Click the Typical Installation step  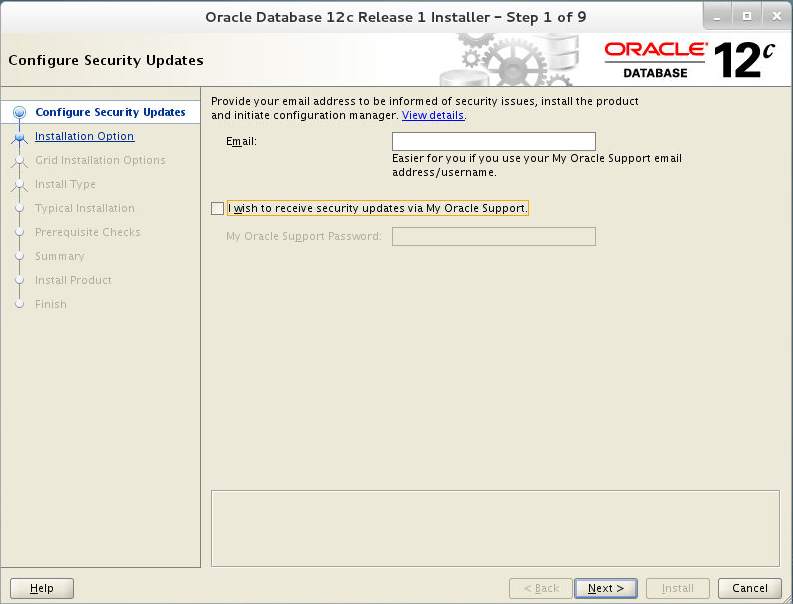coord(85,208)
